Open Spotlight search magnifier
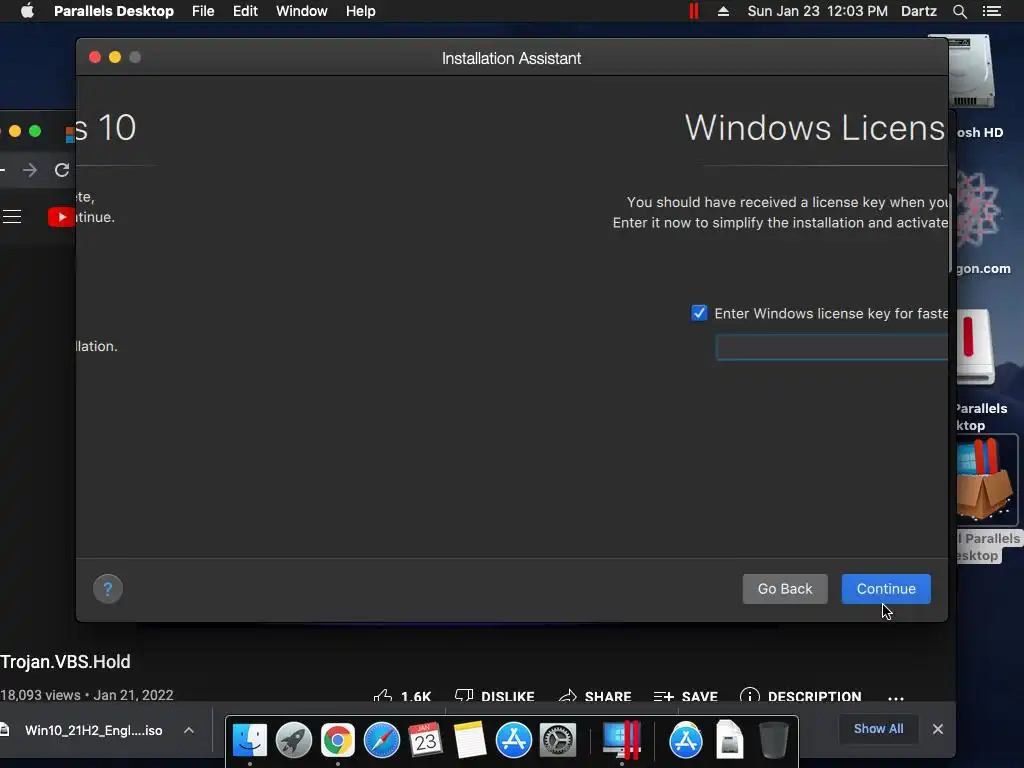The height and width of the screenshot is (768, 1024). point(959,11)
